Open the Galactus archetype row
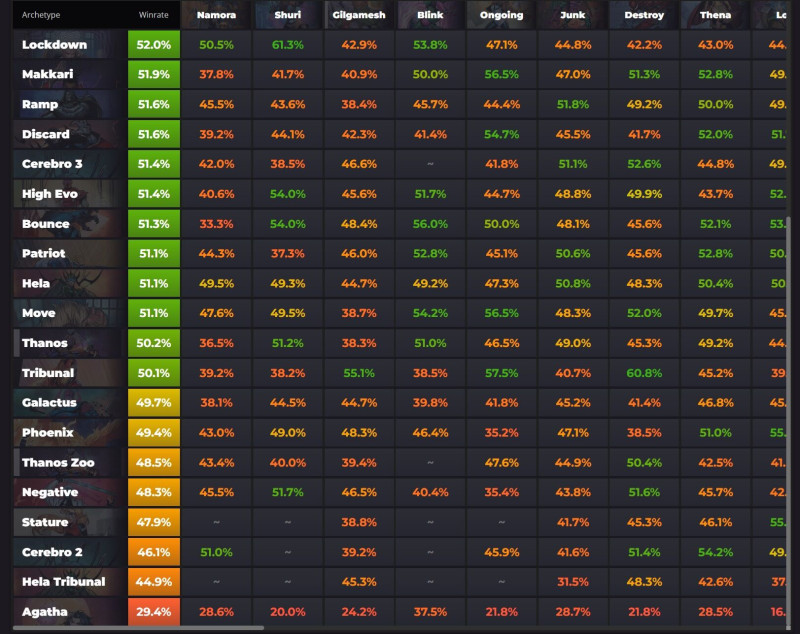This screenshot has height=634, width=800. [70, 402]
